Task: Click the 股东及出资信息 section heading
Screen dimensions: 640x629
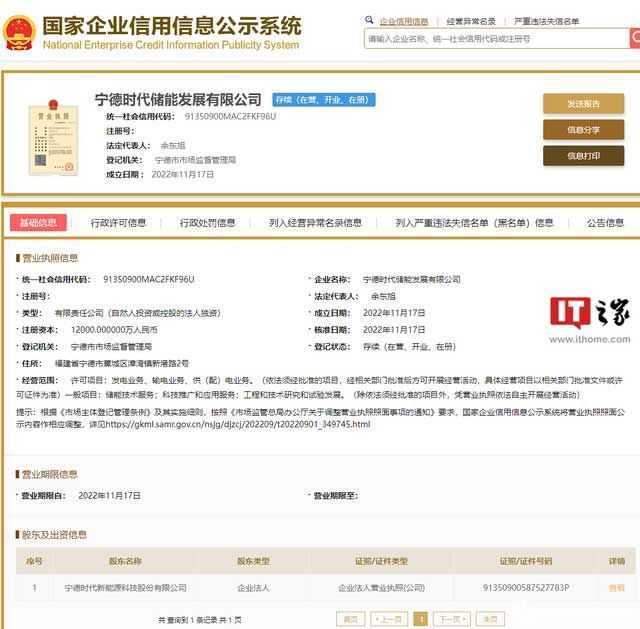Action: coord(54,535)
